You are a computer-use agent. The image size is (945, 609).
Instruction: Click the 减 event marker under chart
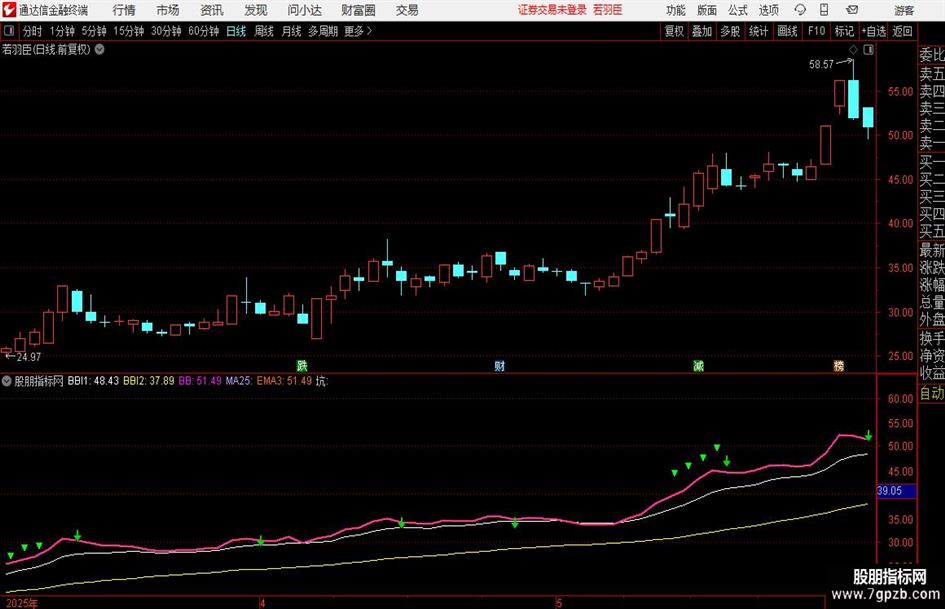tap(699, 366)
